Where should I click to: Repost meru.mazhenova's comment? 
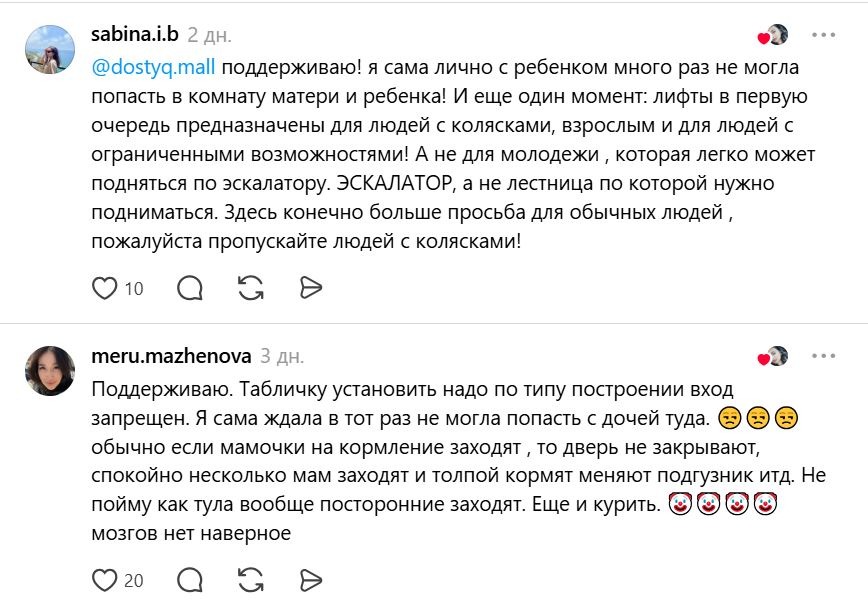(x=251, y=580)
